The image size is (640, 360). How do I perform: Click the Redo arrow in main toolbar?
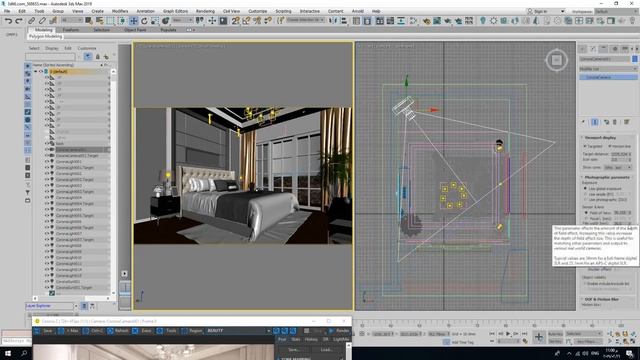[18, 20]
